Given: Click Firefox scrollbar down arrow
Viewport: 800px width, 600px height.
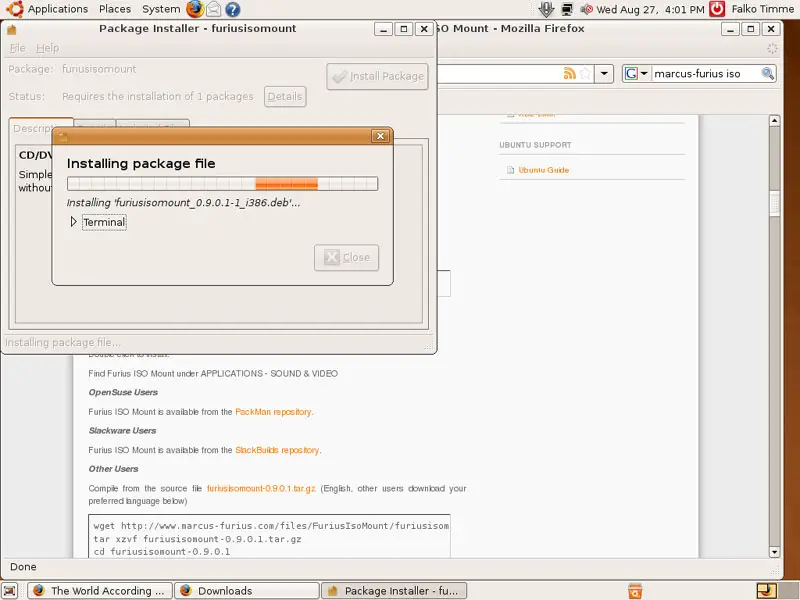Looking at the screenshot, I should [774, 552].
